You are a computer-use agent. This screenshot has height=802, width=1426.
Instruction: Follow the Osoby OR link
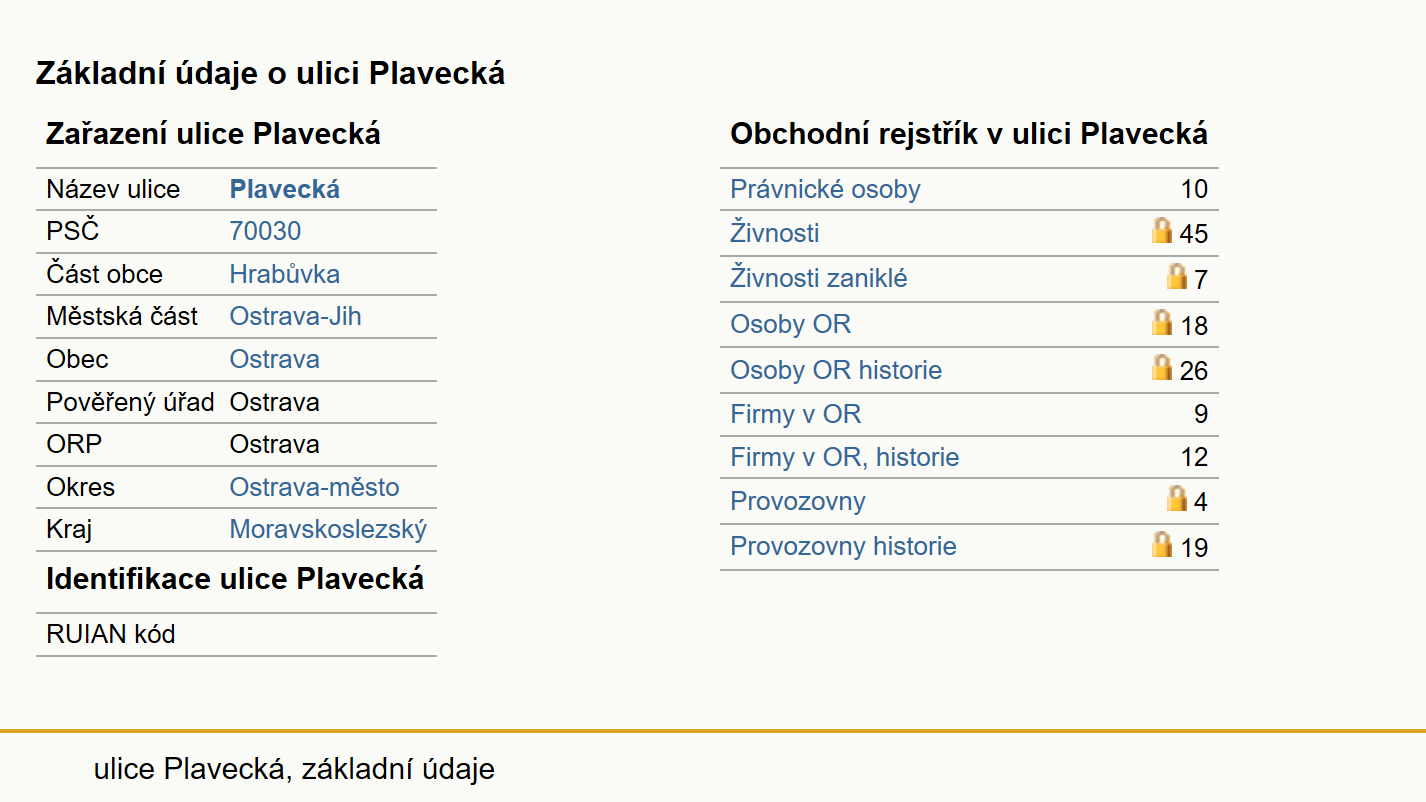[x=791, y=324]
